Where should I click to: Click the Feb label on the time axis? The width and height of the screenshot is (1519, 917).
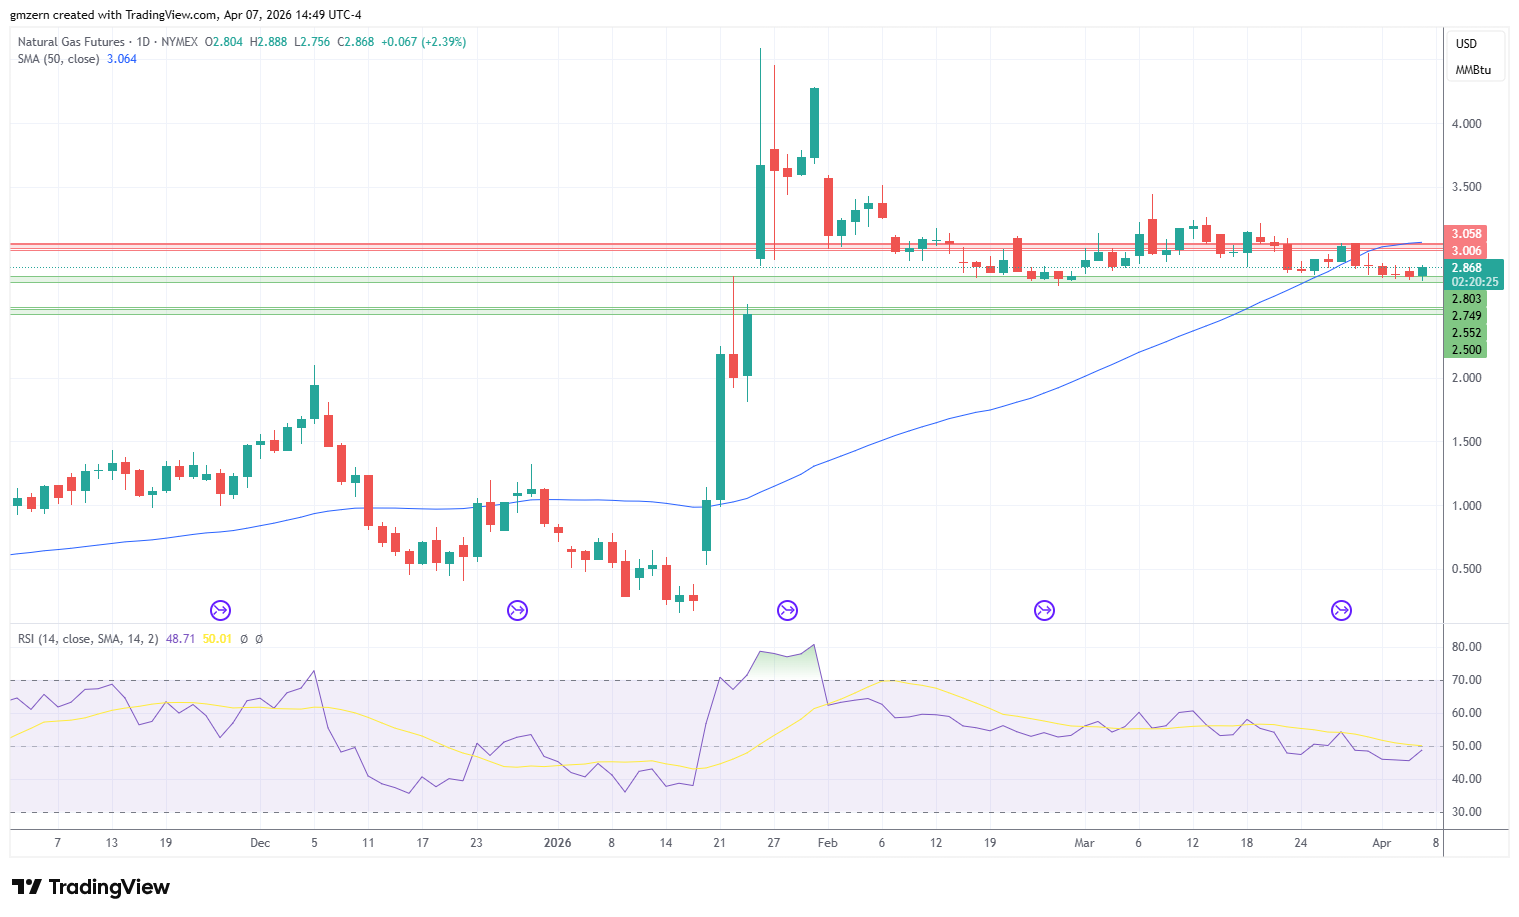(827, 843)
